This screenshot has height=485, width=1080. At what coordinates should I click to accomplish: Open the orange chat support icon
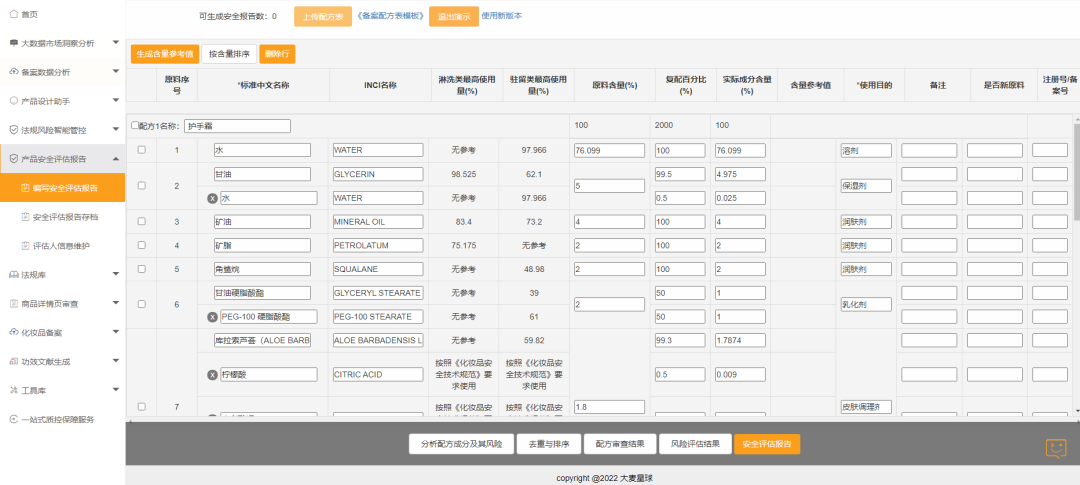coord(1056,448)
